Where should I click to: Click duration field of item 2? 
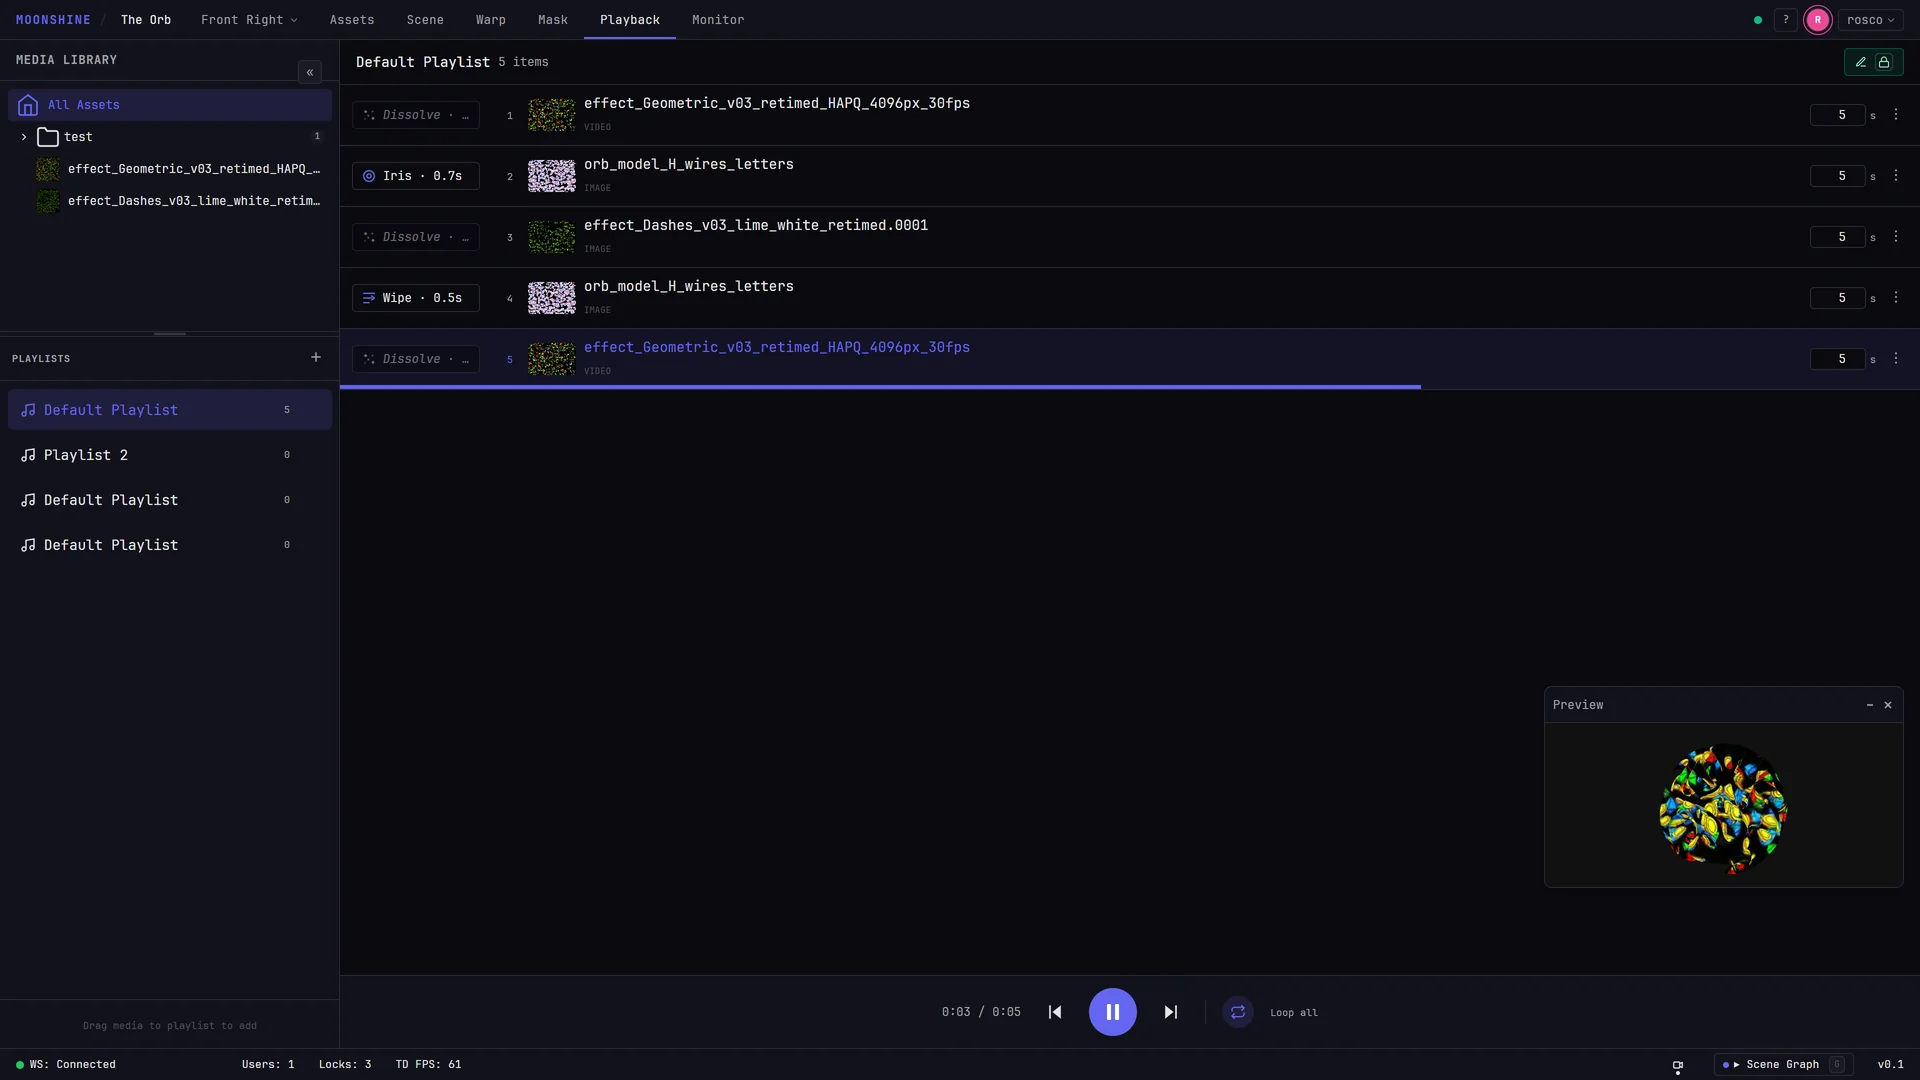tap(1837, 176)
